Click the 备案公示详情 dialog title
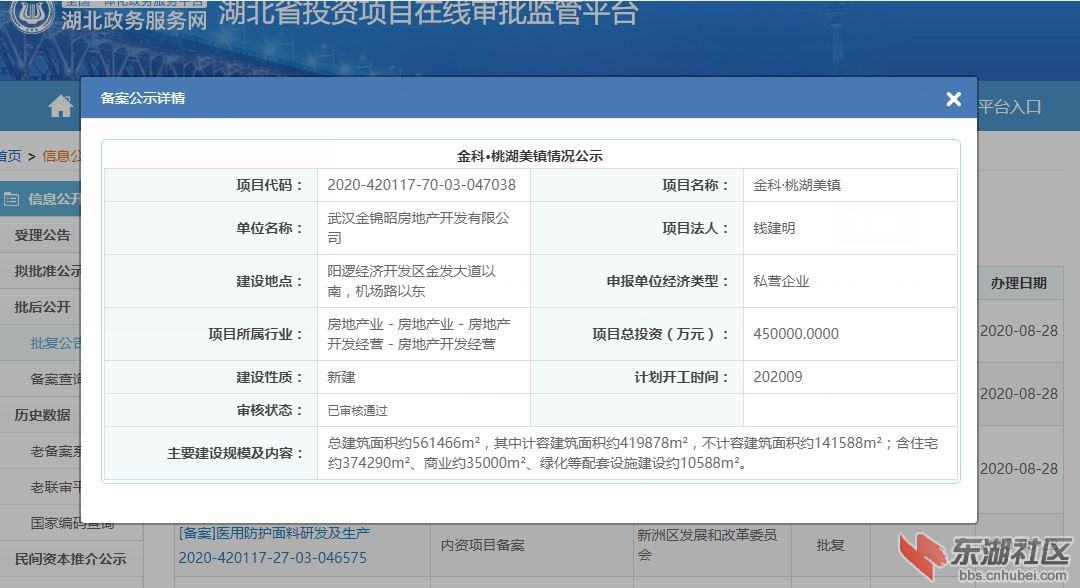The width and height of the screenshot is (1080, 588). click(143, 98)
